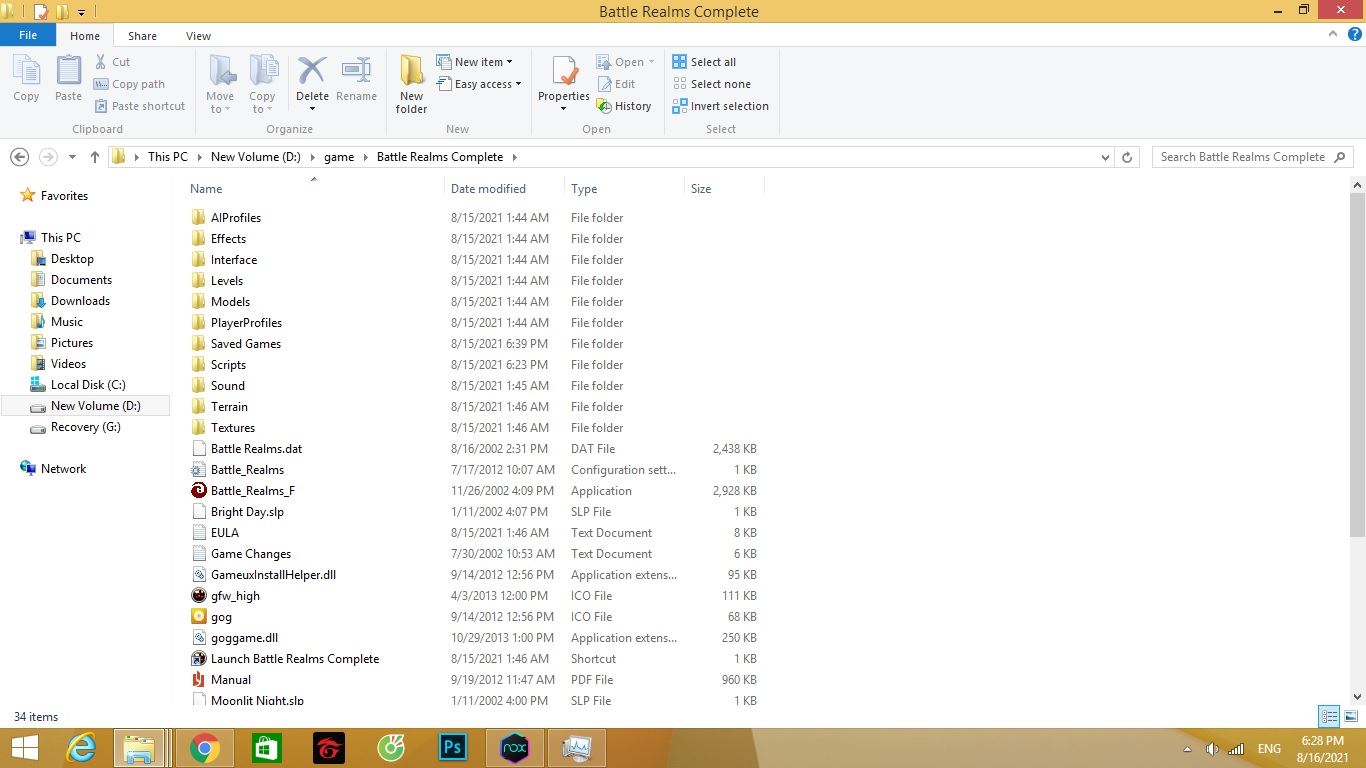Collapse the ribbon with the chevron

pyautogui.click(x=1334, y=35)
